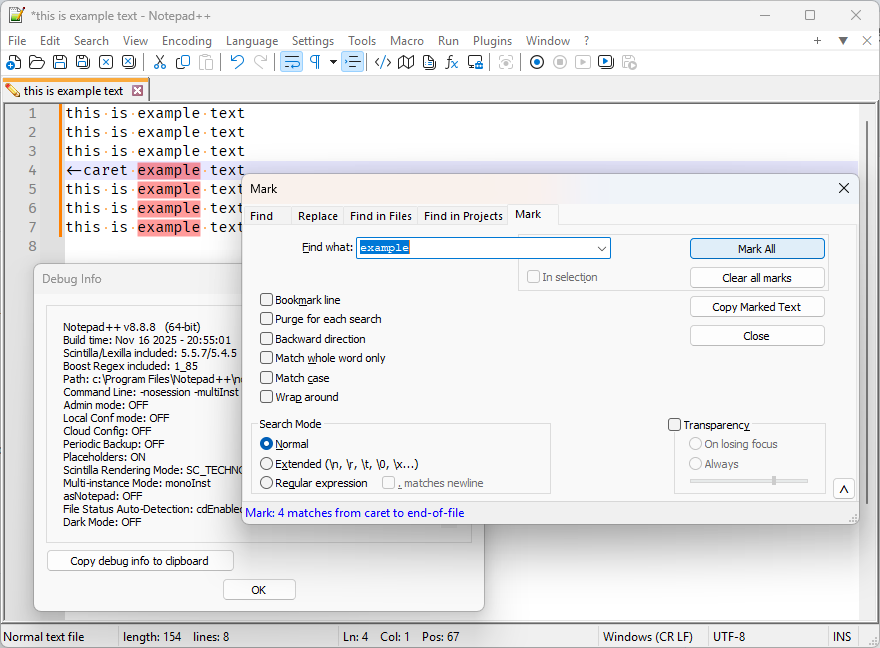The height and width of the screenshot is (648, 880).
Task: Enable the Transparency checkbox
Action: coord(675,425)
